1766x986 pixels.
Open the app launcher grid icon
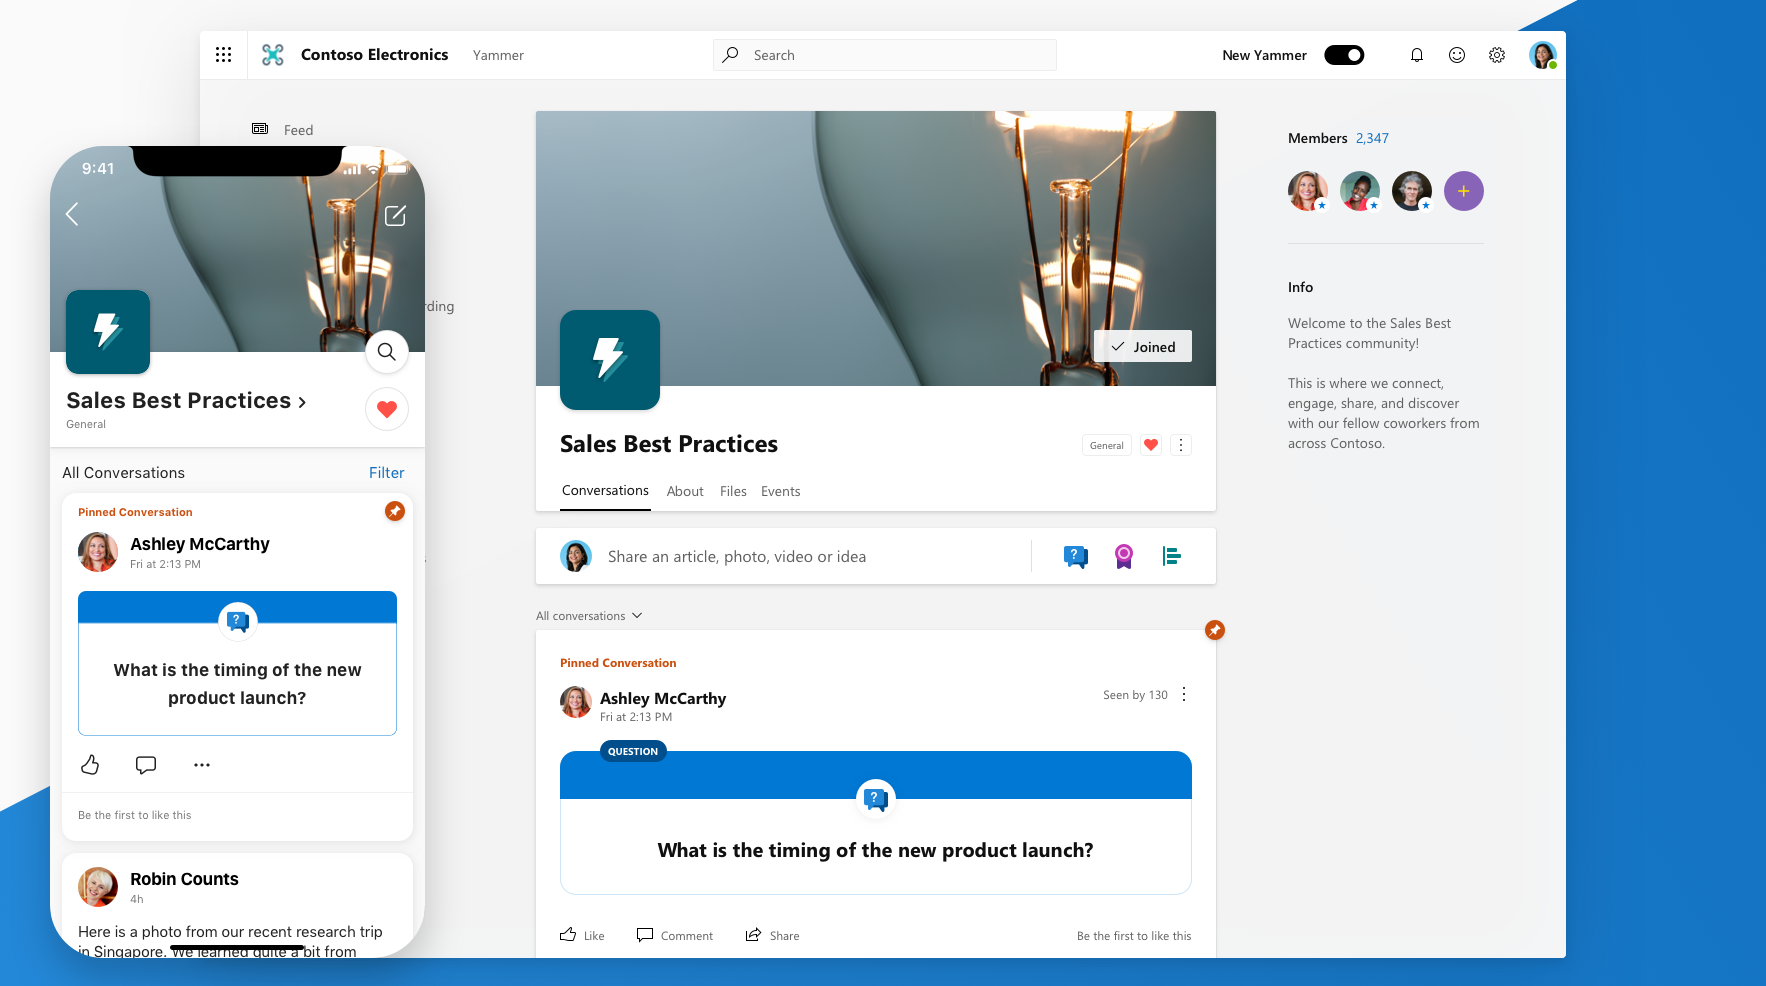tap(223, 55)
